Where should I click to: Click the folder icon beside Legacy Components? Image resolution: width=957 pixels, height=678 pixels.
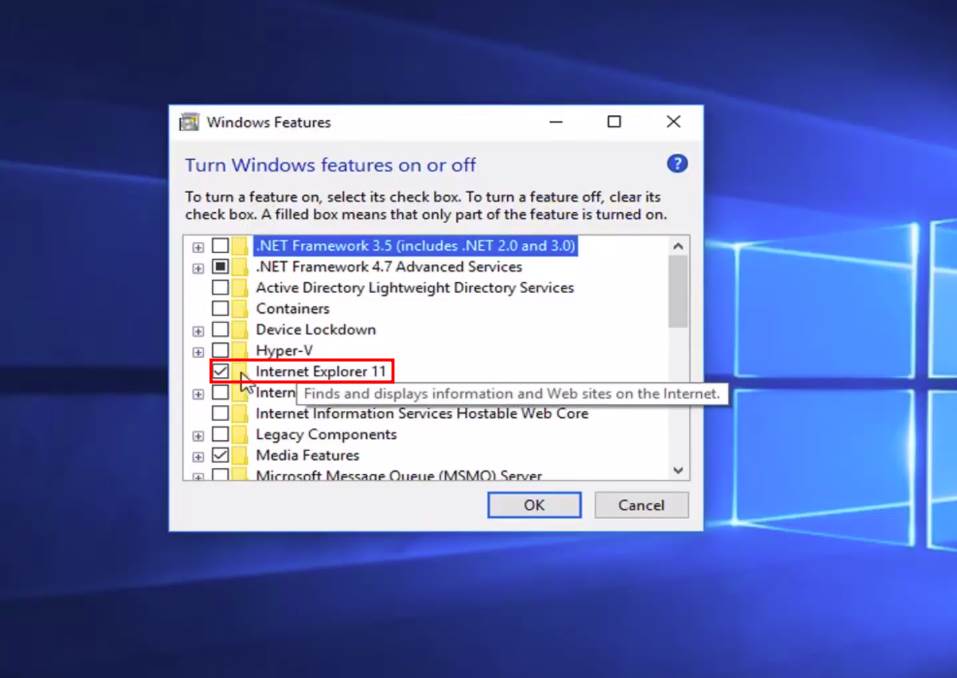[x=242, y=434]
